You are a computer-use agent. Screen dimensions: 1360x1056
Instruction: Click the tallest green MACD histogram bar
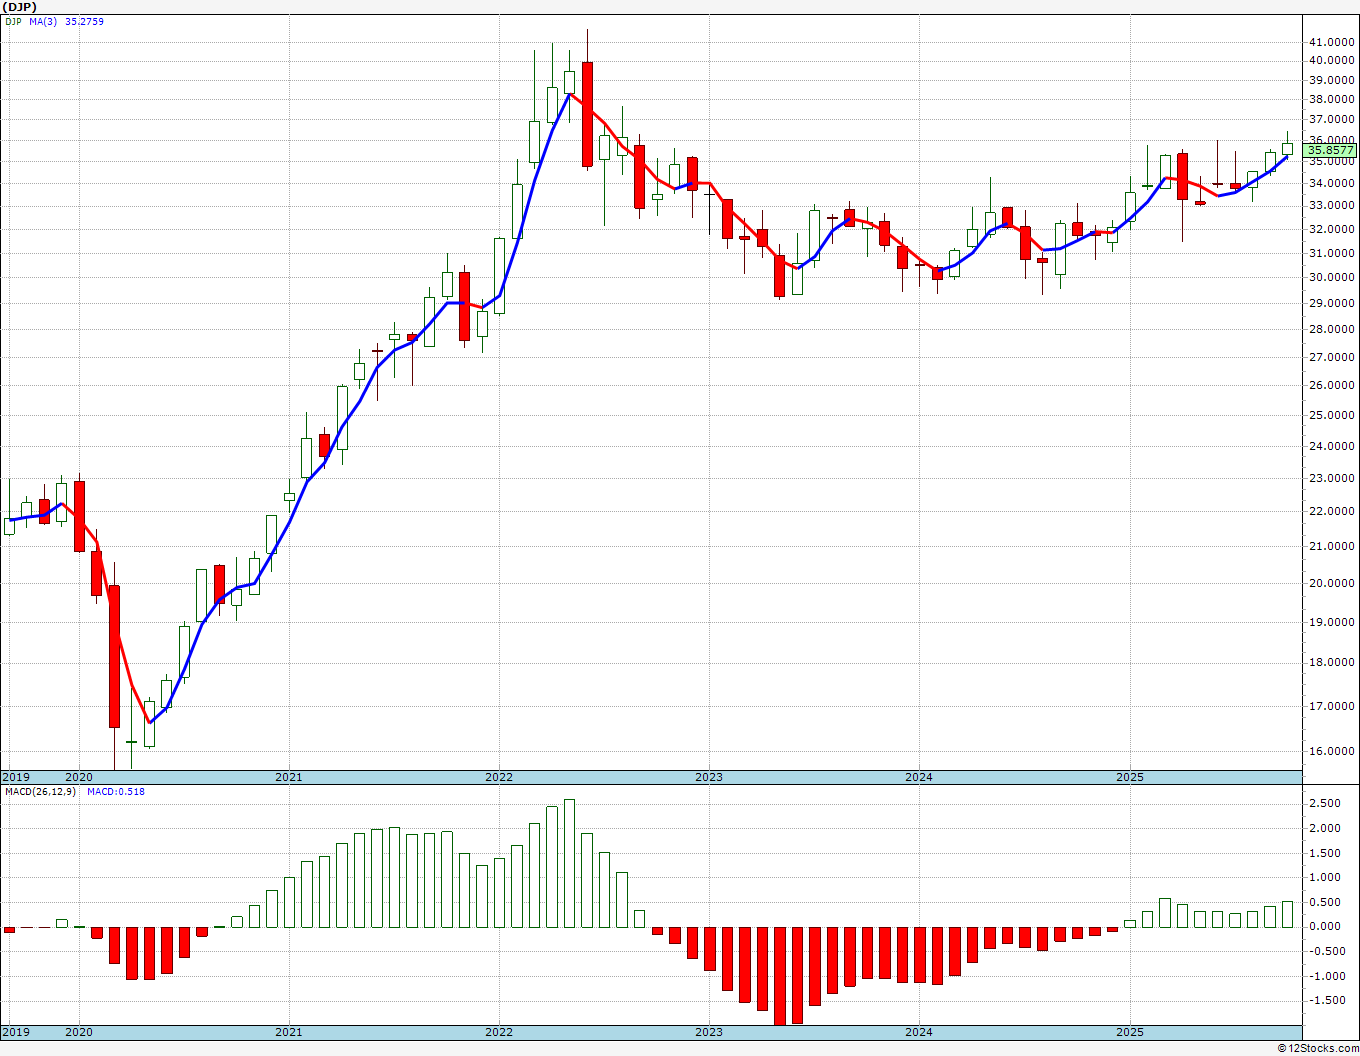569,862
